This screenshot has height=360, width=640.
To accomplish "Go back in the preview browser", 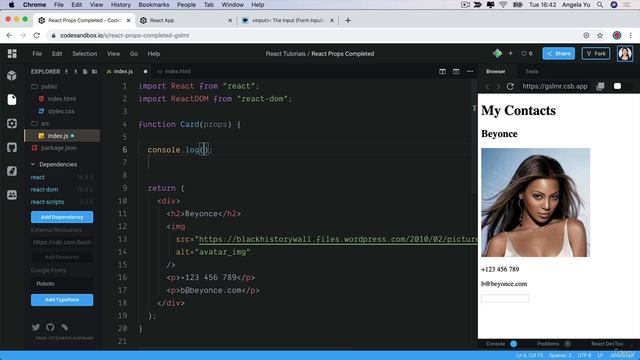I will pyautogui.click(x=487, y=86).
